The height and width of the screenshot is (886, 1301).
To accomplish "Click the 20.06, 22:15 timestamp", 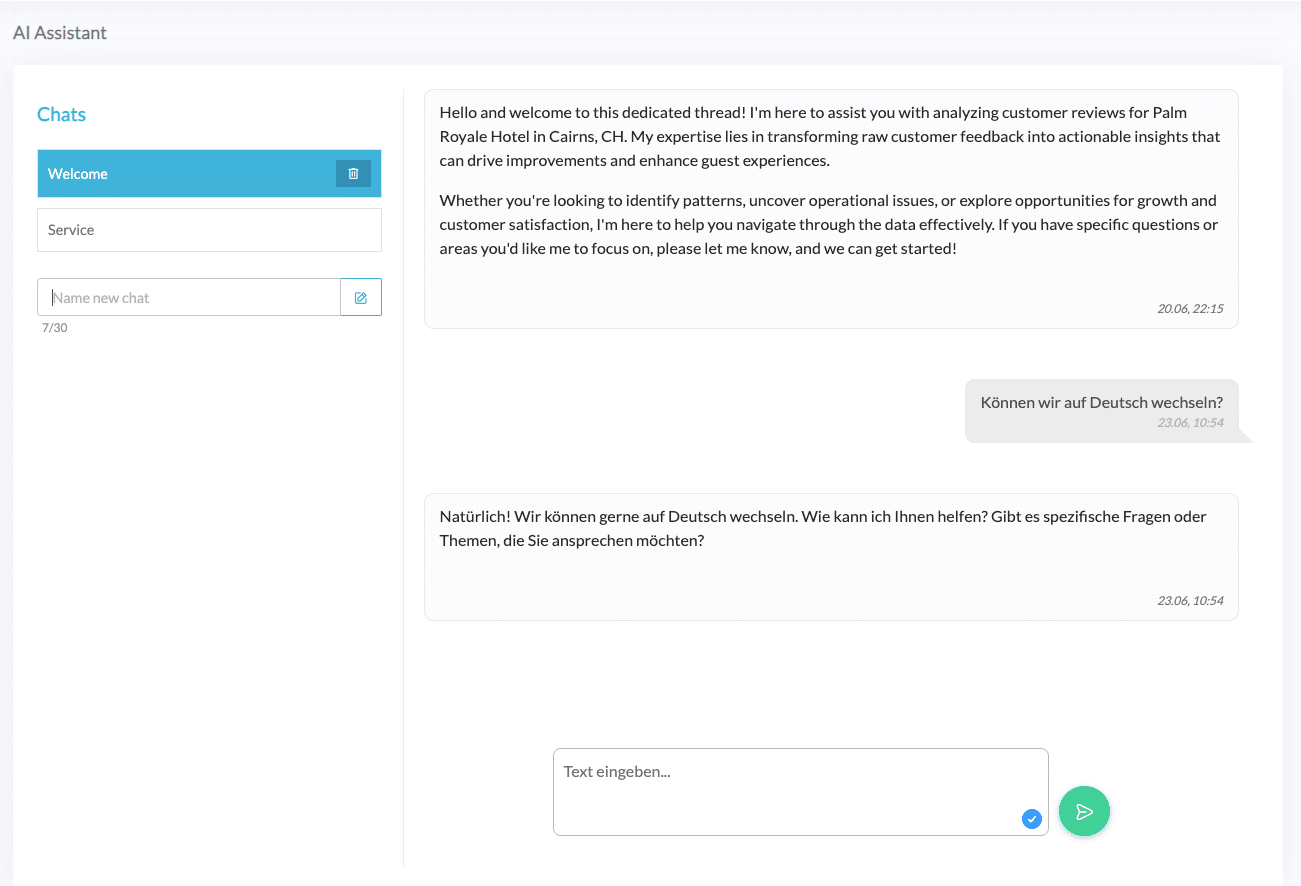I will (x=1190, y=309).
